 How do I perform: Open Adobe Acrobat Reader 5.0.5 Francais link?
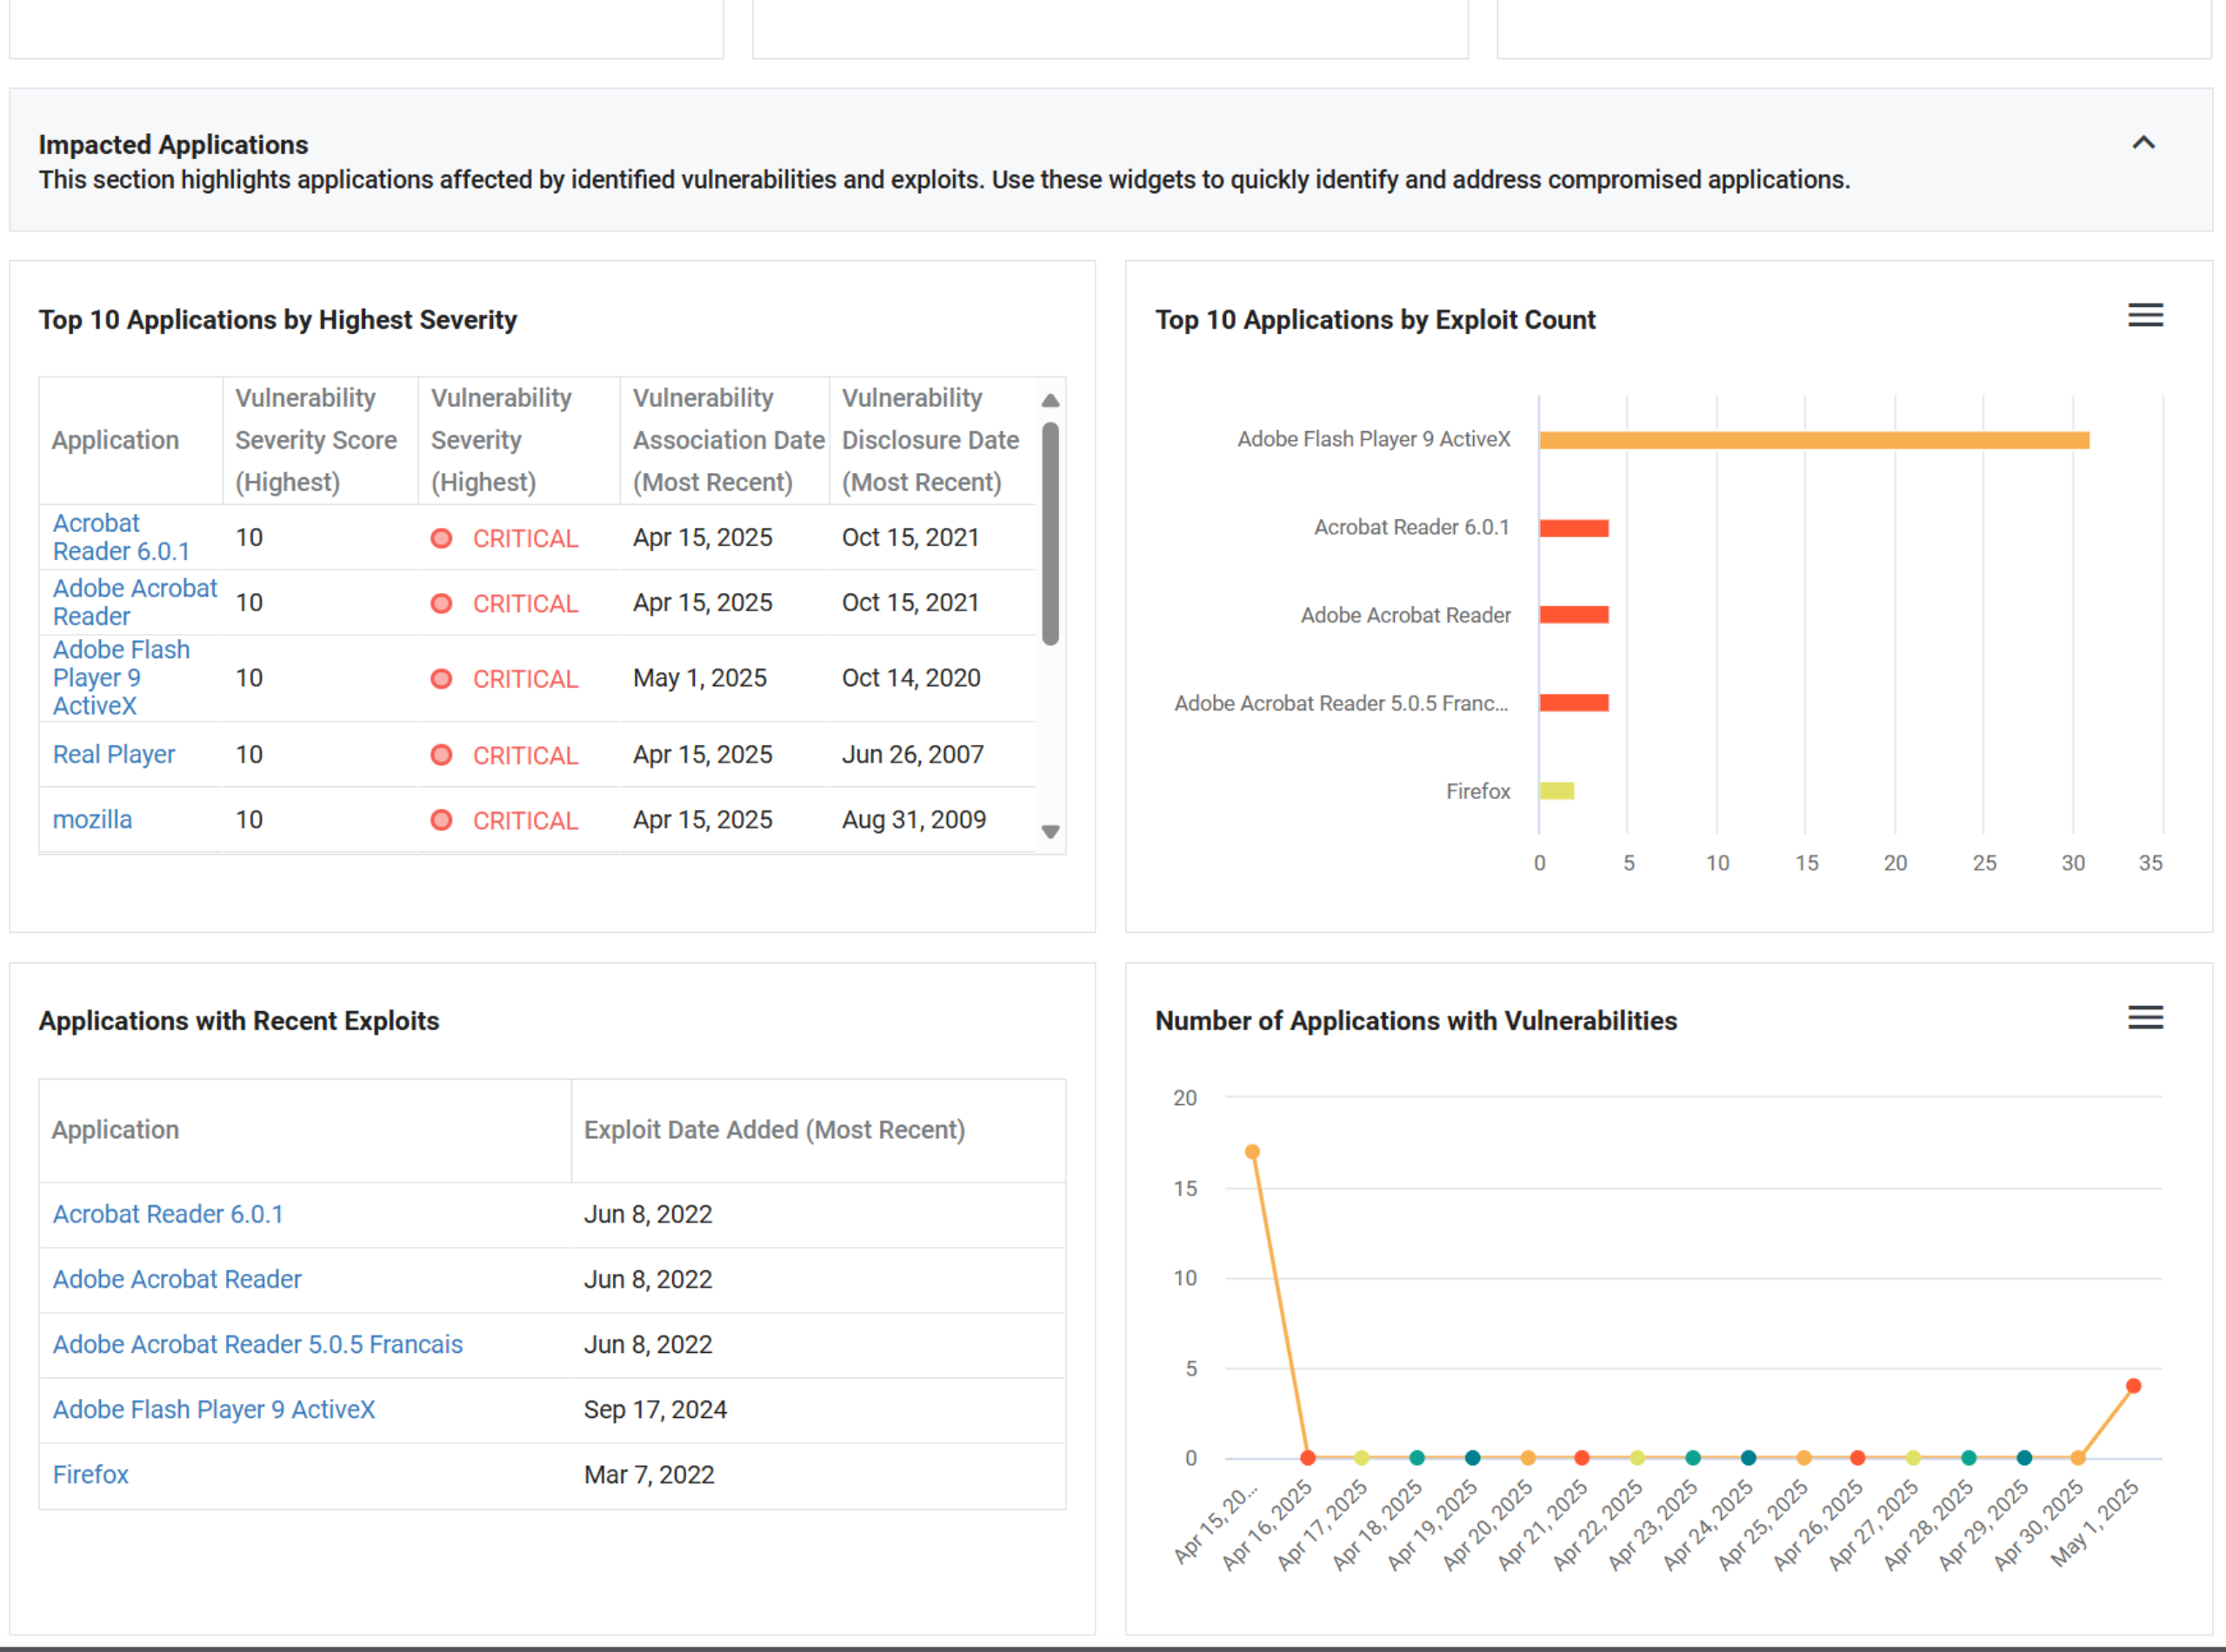pos(257,1344)
